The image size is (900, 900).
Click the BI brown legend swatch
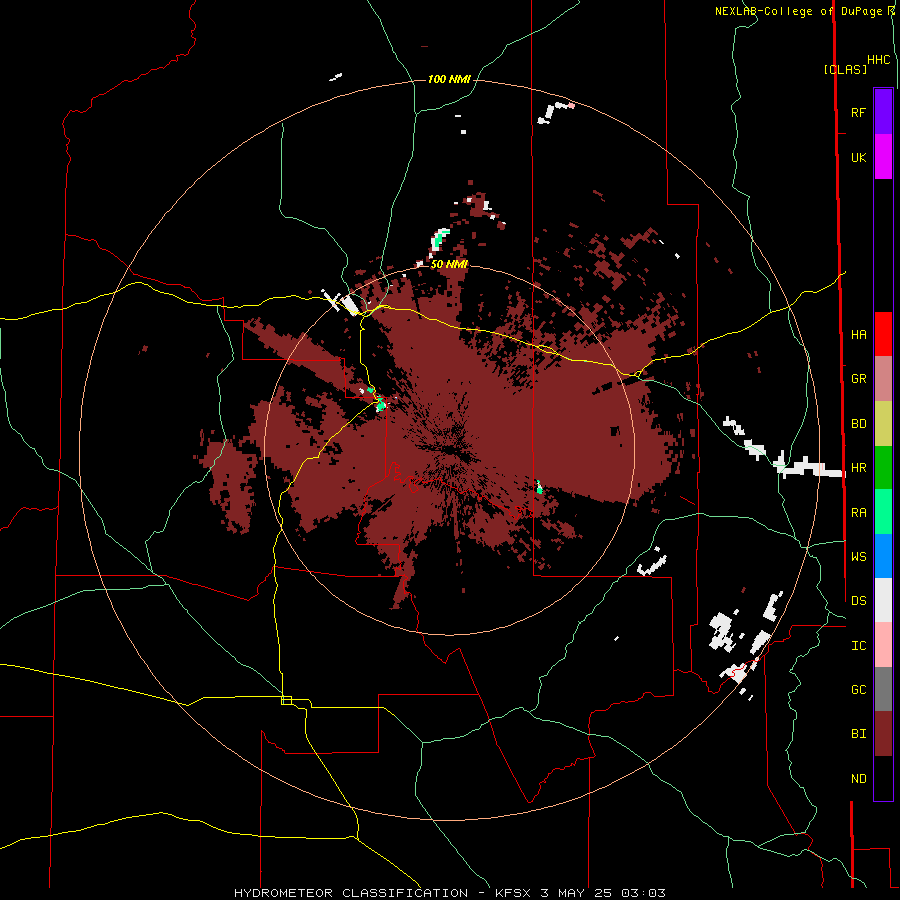tap(883, 734)
